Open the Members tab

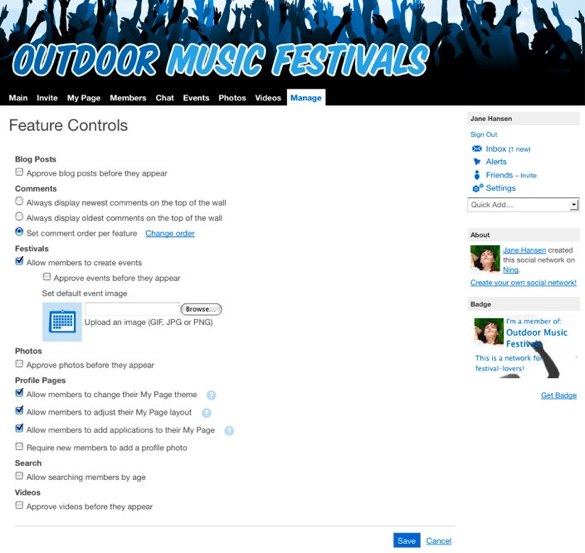(128, 98)
